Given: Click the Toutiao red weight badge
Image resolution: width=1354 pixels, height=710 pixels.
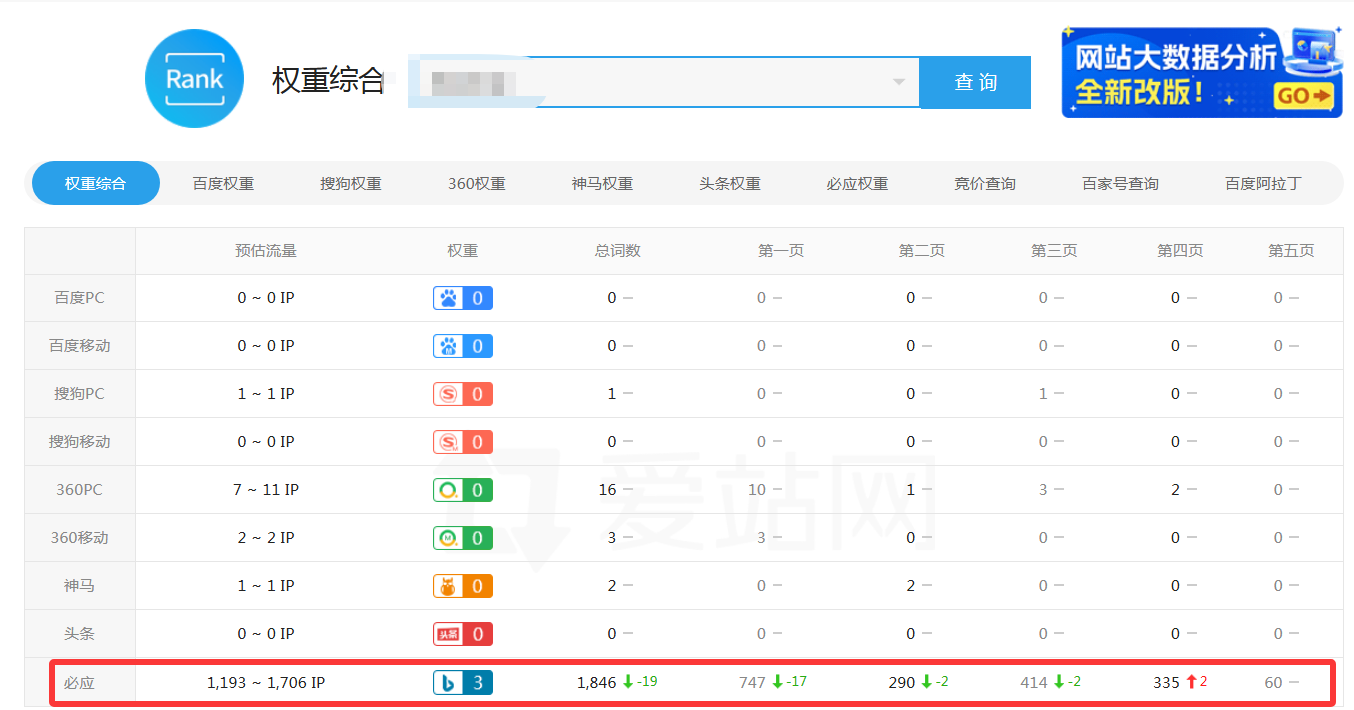Looking at the screenshot, I should pos(462,634).
